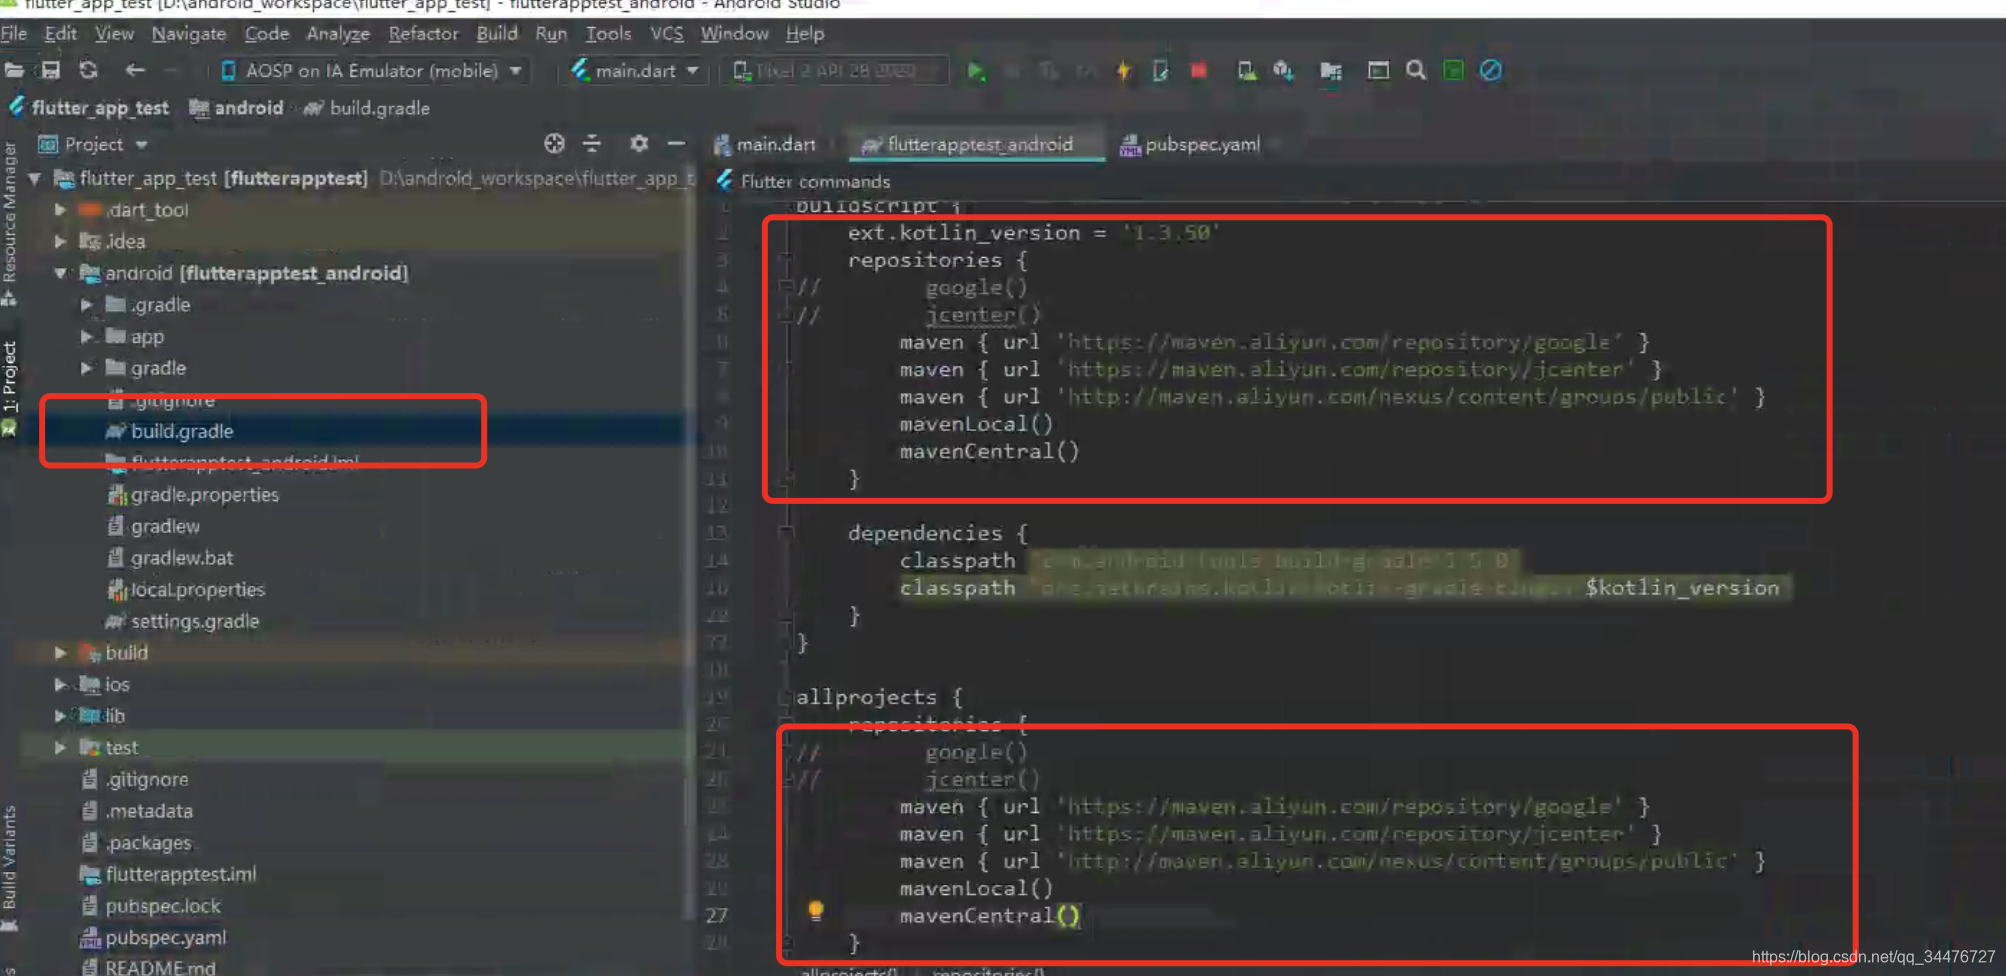Click the Save All toolbar icon
Viewport: 2006px width, 976px height.
pyautogui.click(x=50, y=70)
